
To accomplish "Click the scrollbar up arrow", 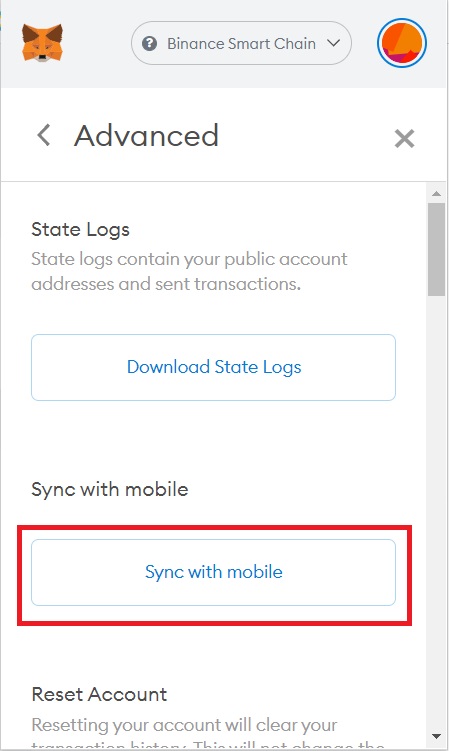I will (x=436, y=193).
